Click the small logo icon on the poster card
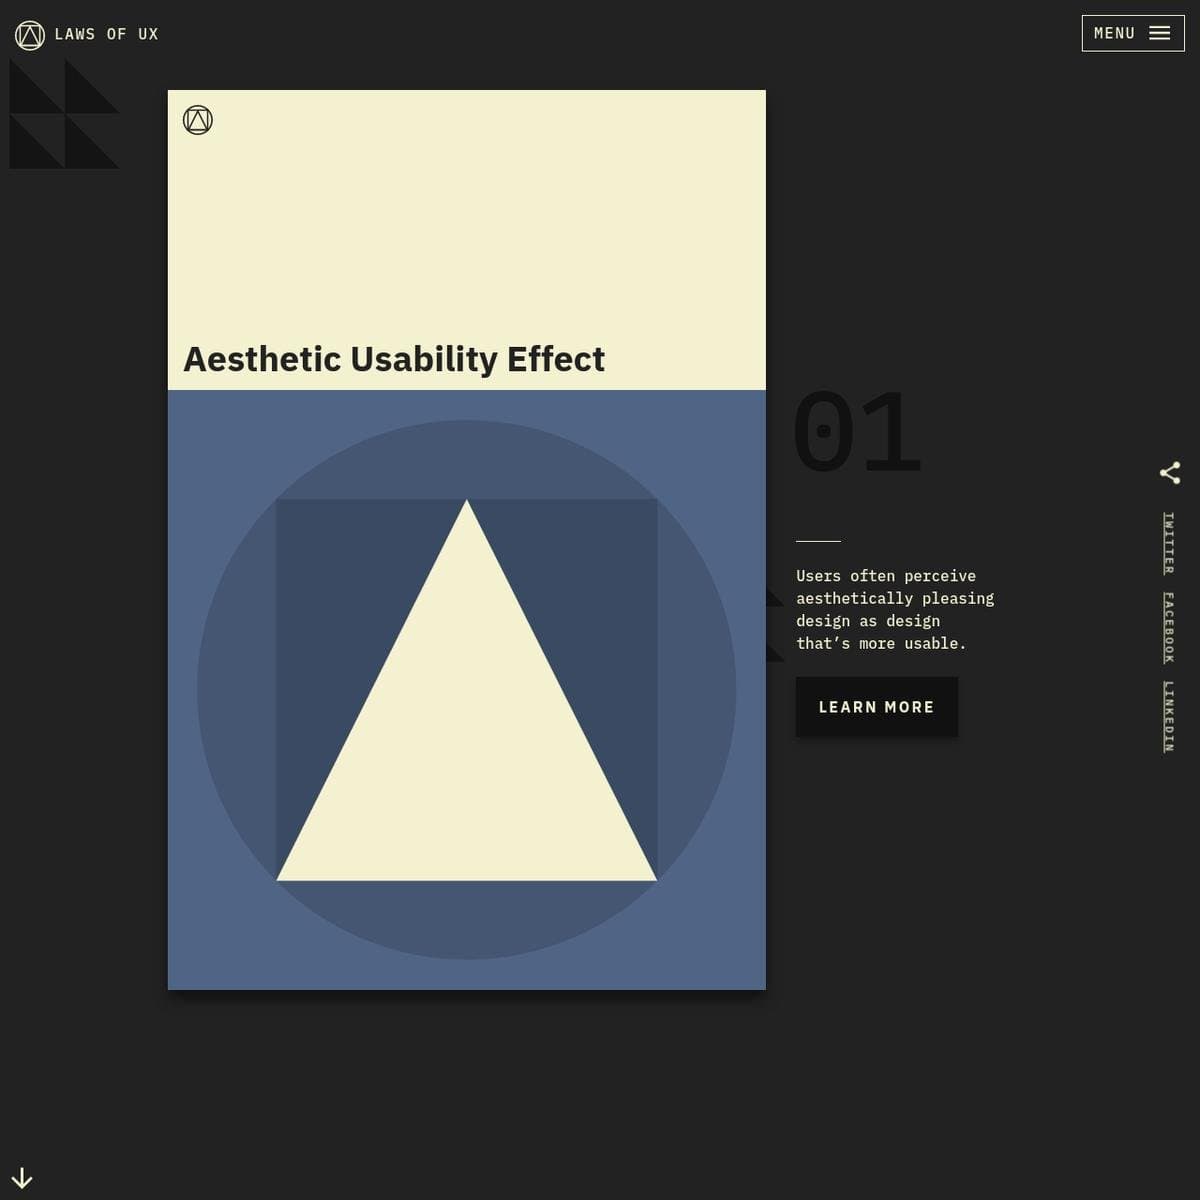This screenshot has height=1200, width=1200. click(x=199, y=119)
